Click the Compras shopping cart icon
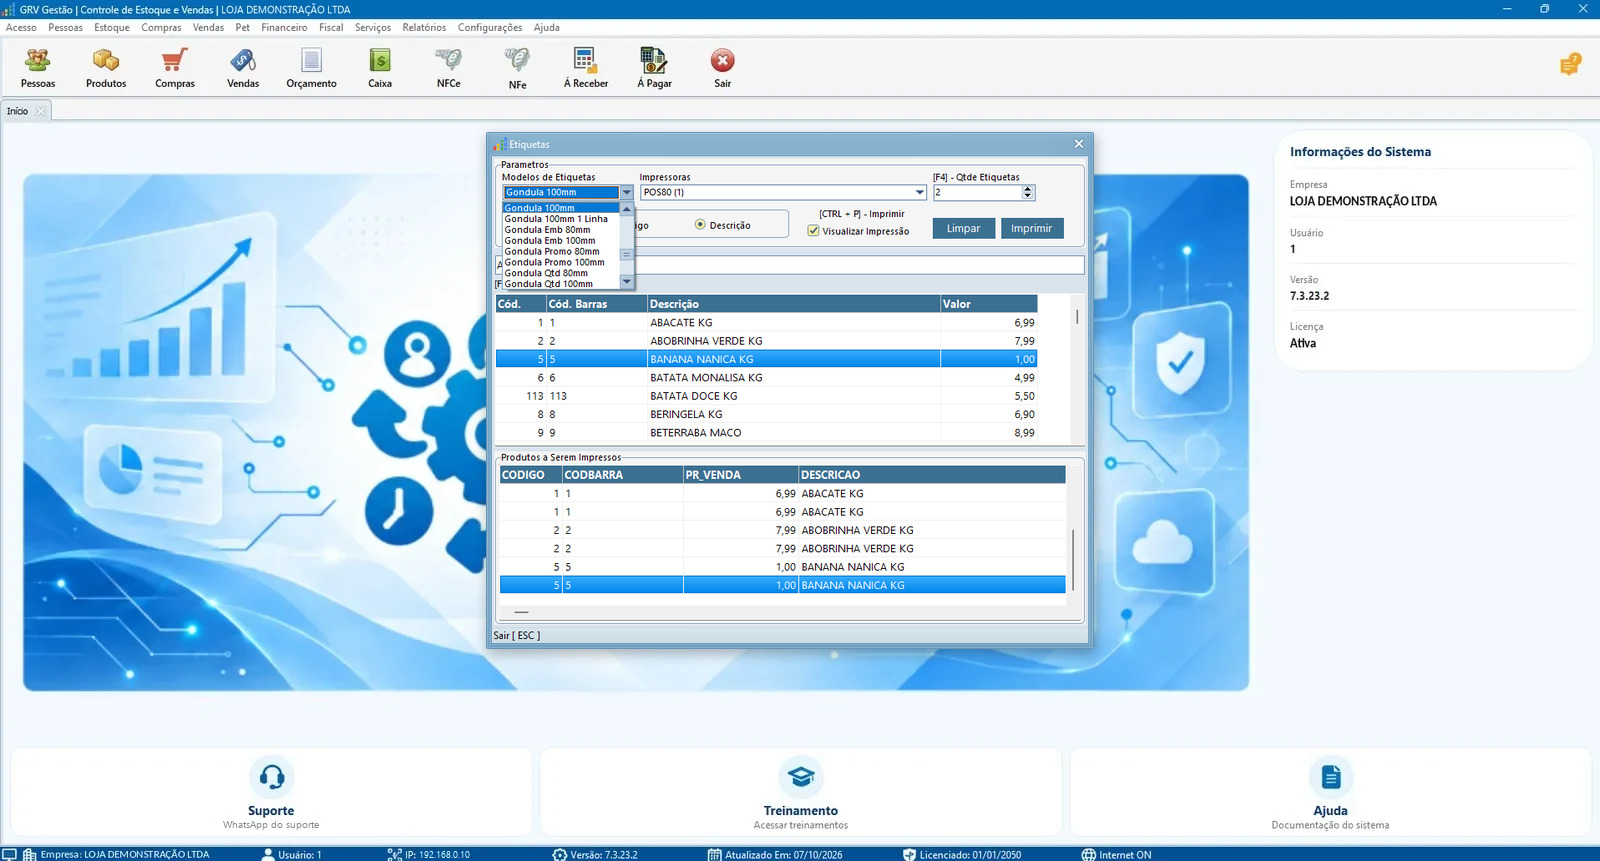The height and width of the screenshot is (861, 1600). click(x=175, y=68)
